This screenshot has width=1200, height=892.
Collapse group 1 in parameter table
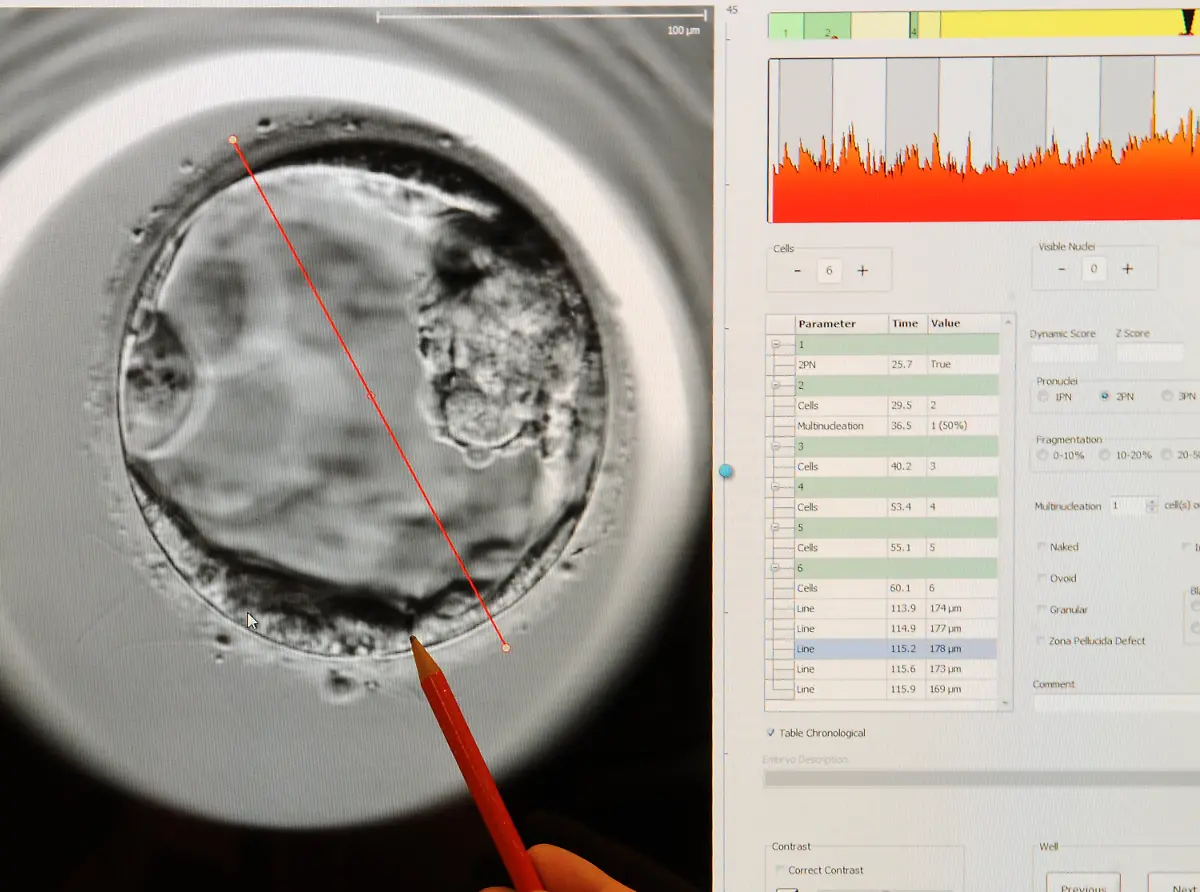point(776,345)
